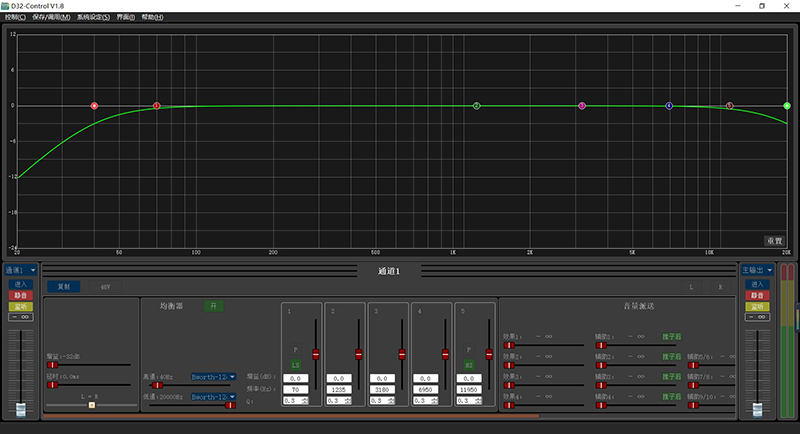Toggle the equalizer 开 on/off switch

(x=212, y=305)
